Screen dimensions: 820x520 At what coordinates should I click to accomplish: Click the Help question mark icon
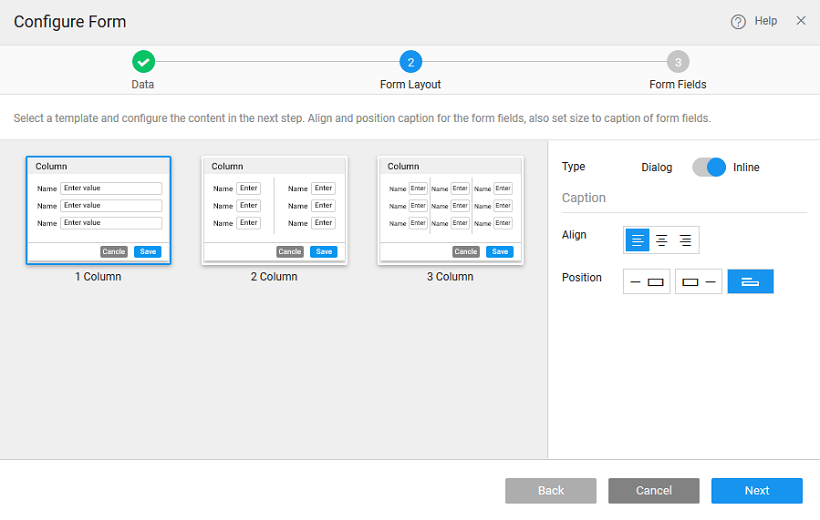pos(738,21)
